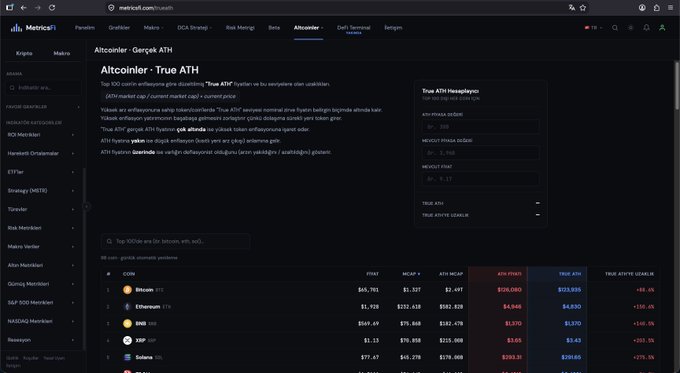680x373 pixels.
Task: Open the browser account profile icon
Action: 642,8
